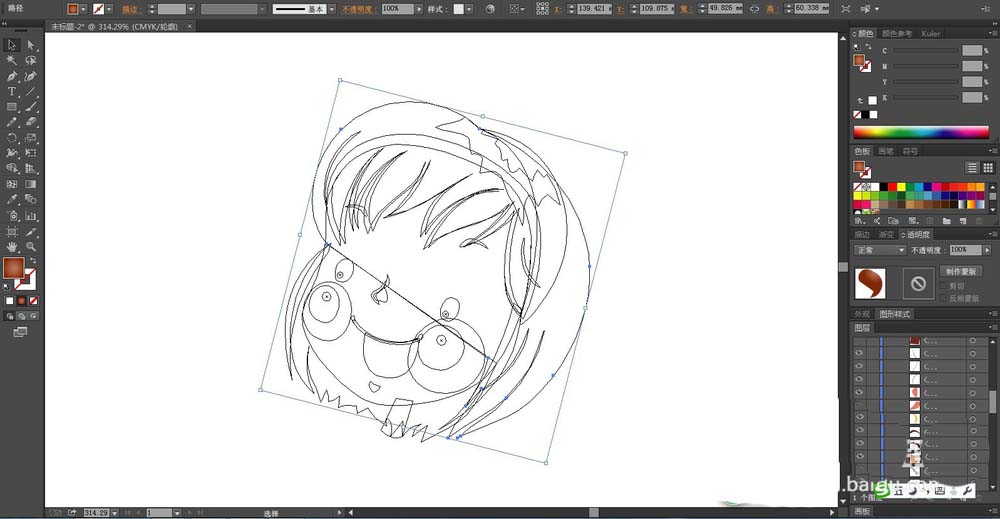Pick the Shape Builder tool
Viewport: 1000px width, 519px height.
pyautogui.click(x=11, y=169)
